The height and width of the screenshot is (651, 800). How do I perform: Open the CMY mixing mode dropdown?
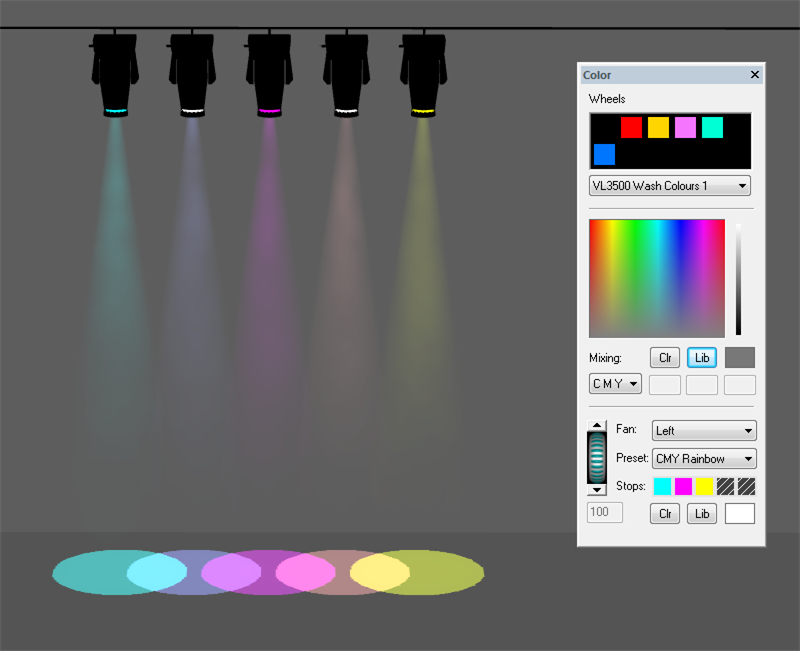pyautogui.click(x=615, y=384)
